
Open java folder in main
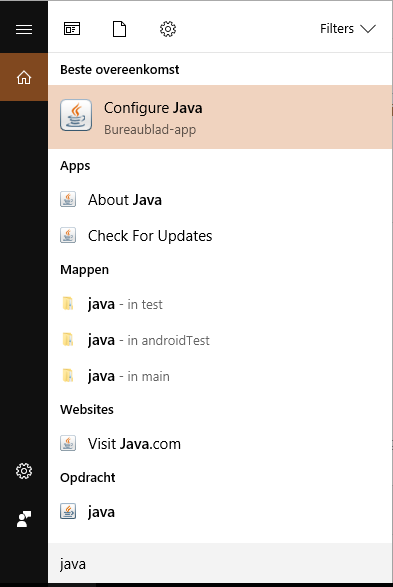point(220,376)
